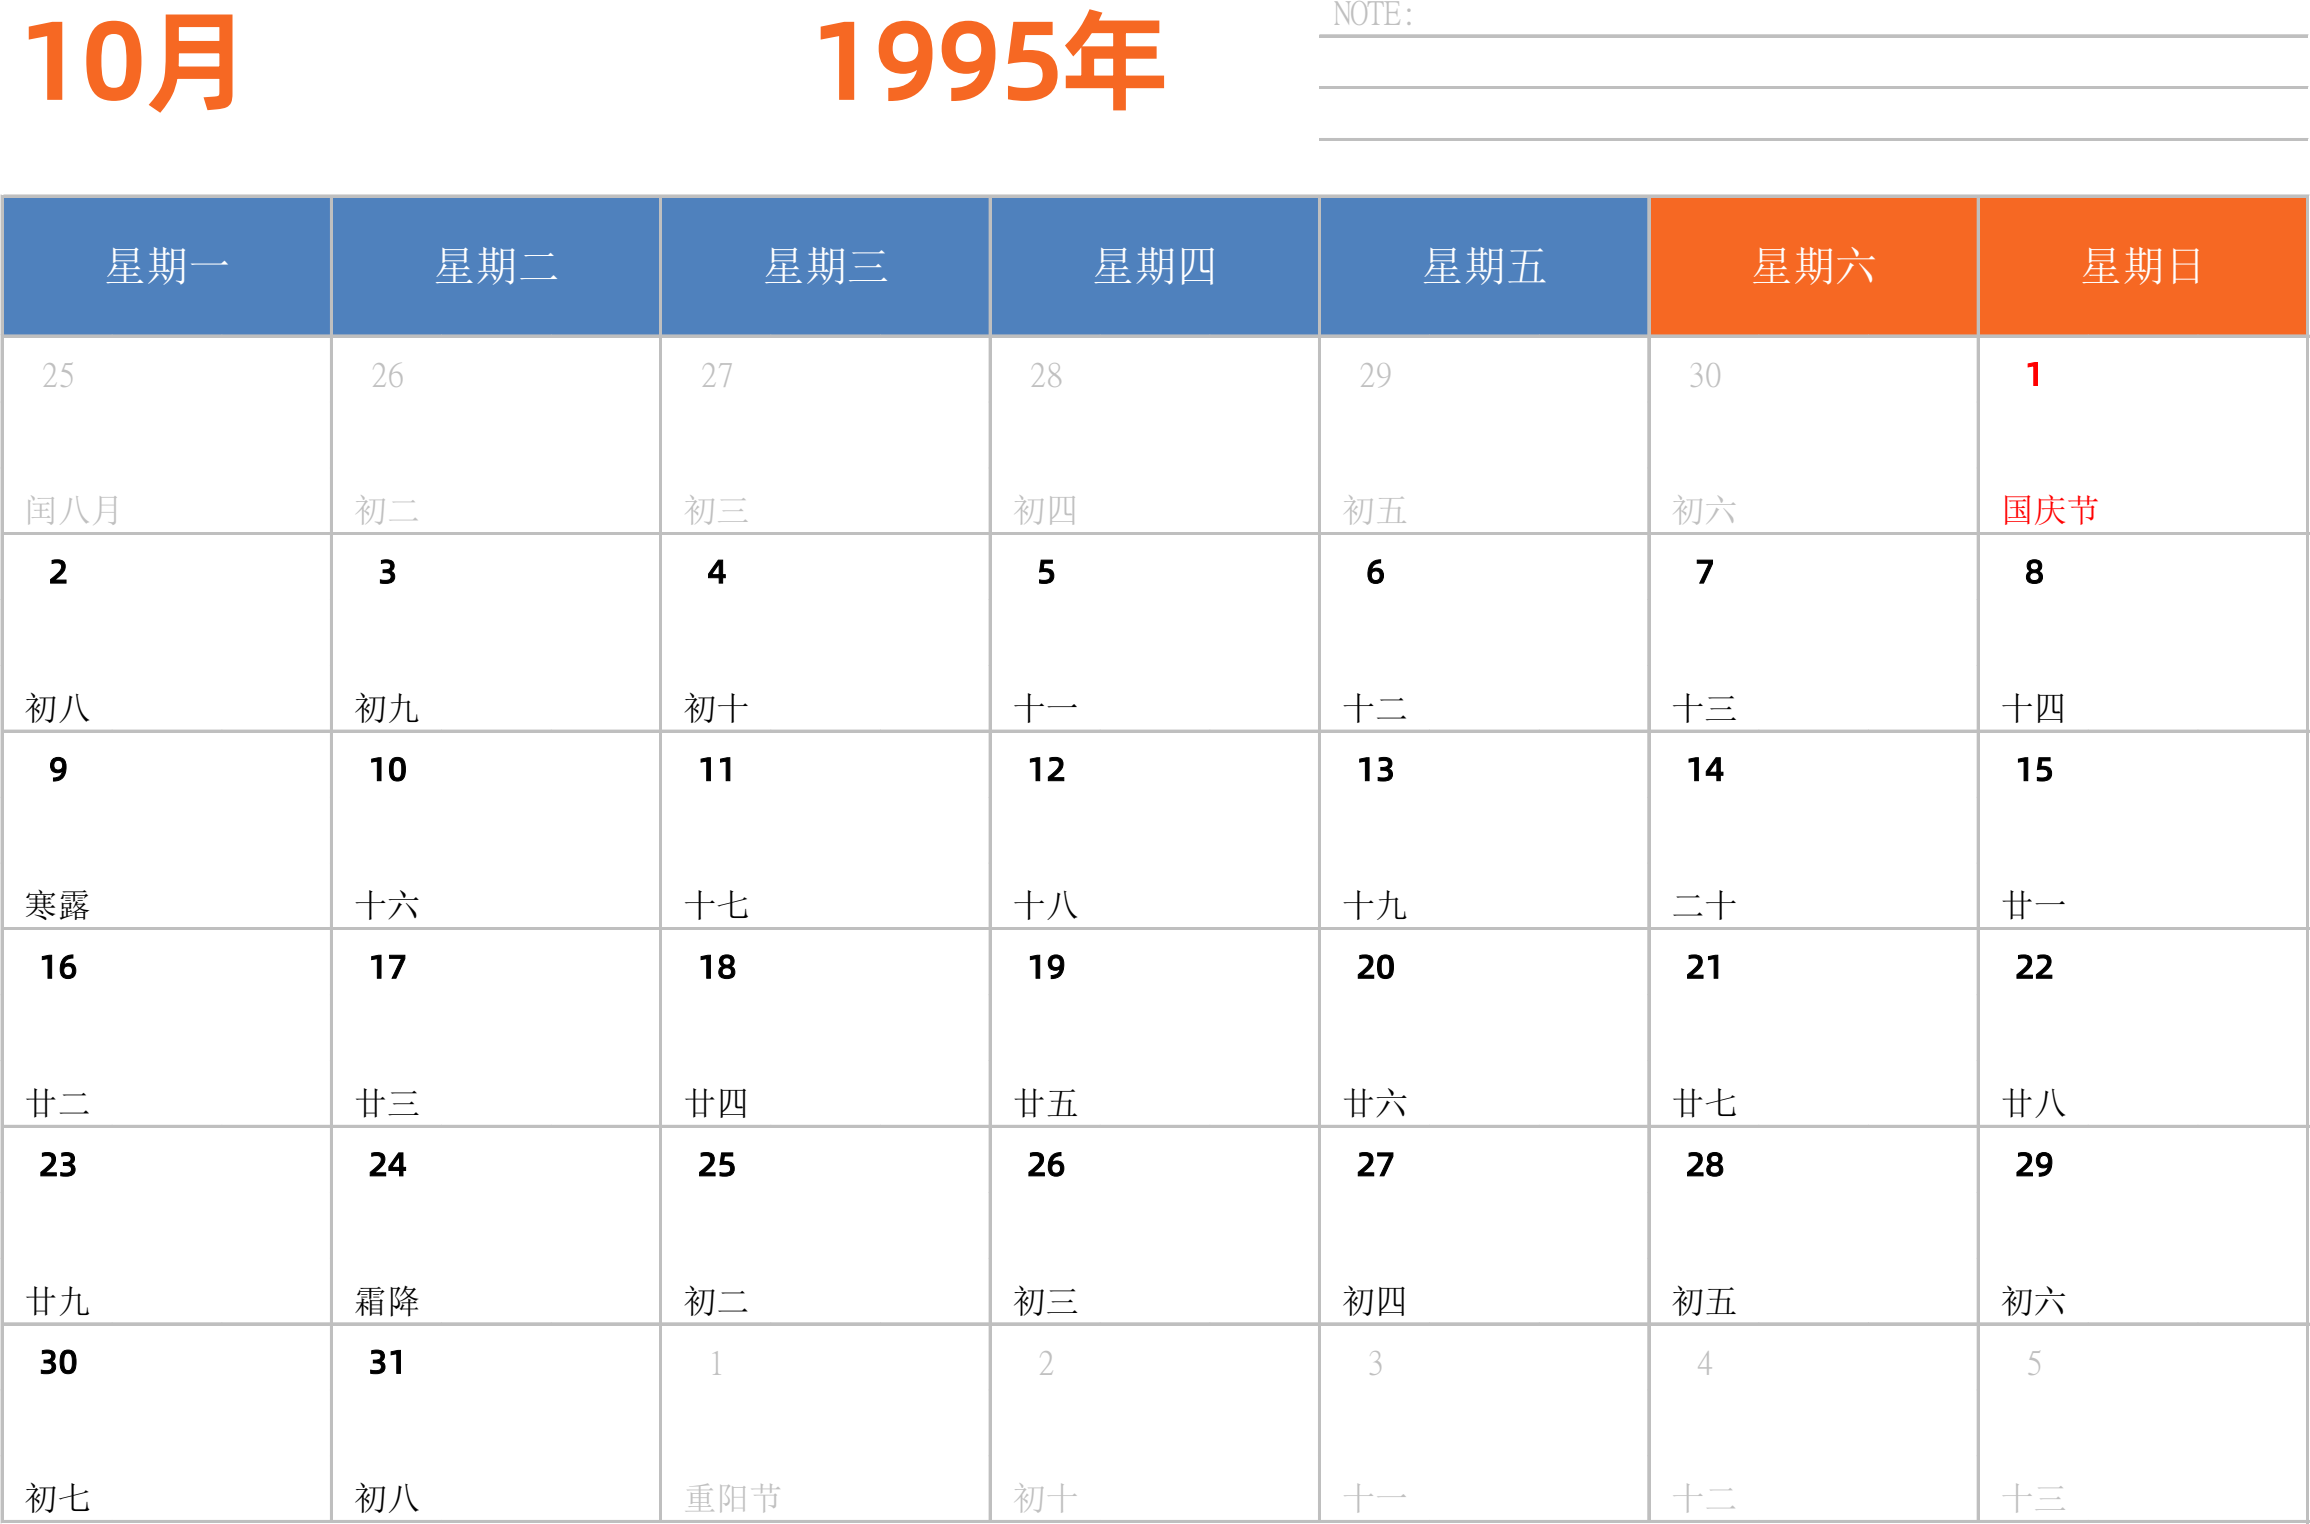Select the orange 星期六 header
The image size is (2310, 1524).
pos(1814,266)
